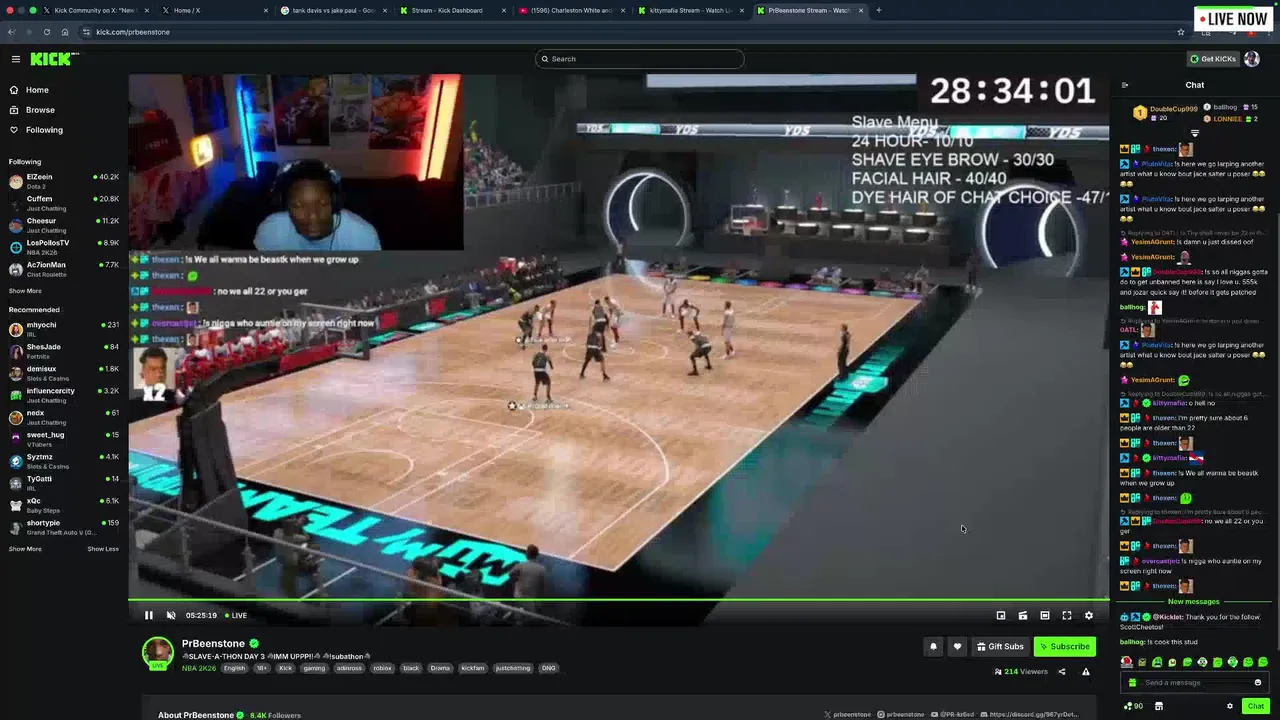
Task: Open shortypie recommended channel
Action: pyautogui.click(x=64, y=527)
